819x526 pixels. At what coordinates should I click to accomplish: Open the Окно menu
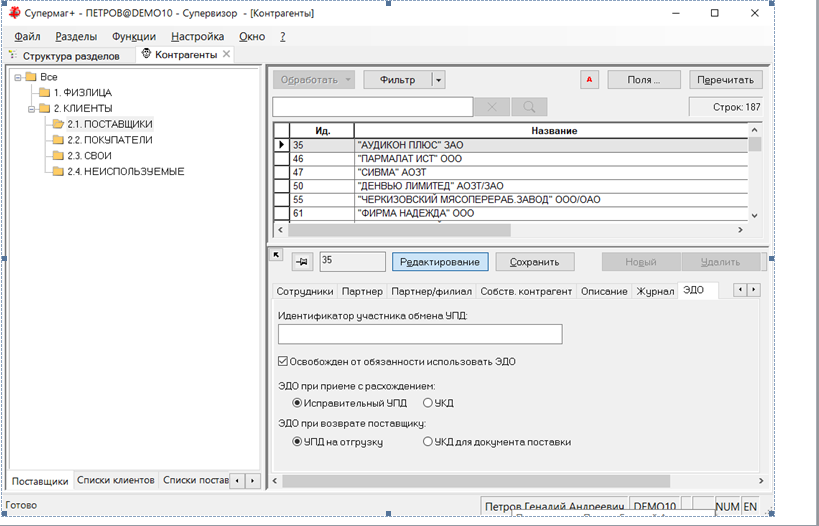point(252,37)
